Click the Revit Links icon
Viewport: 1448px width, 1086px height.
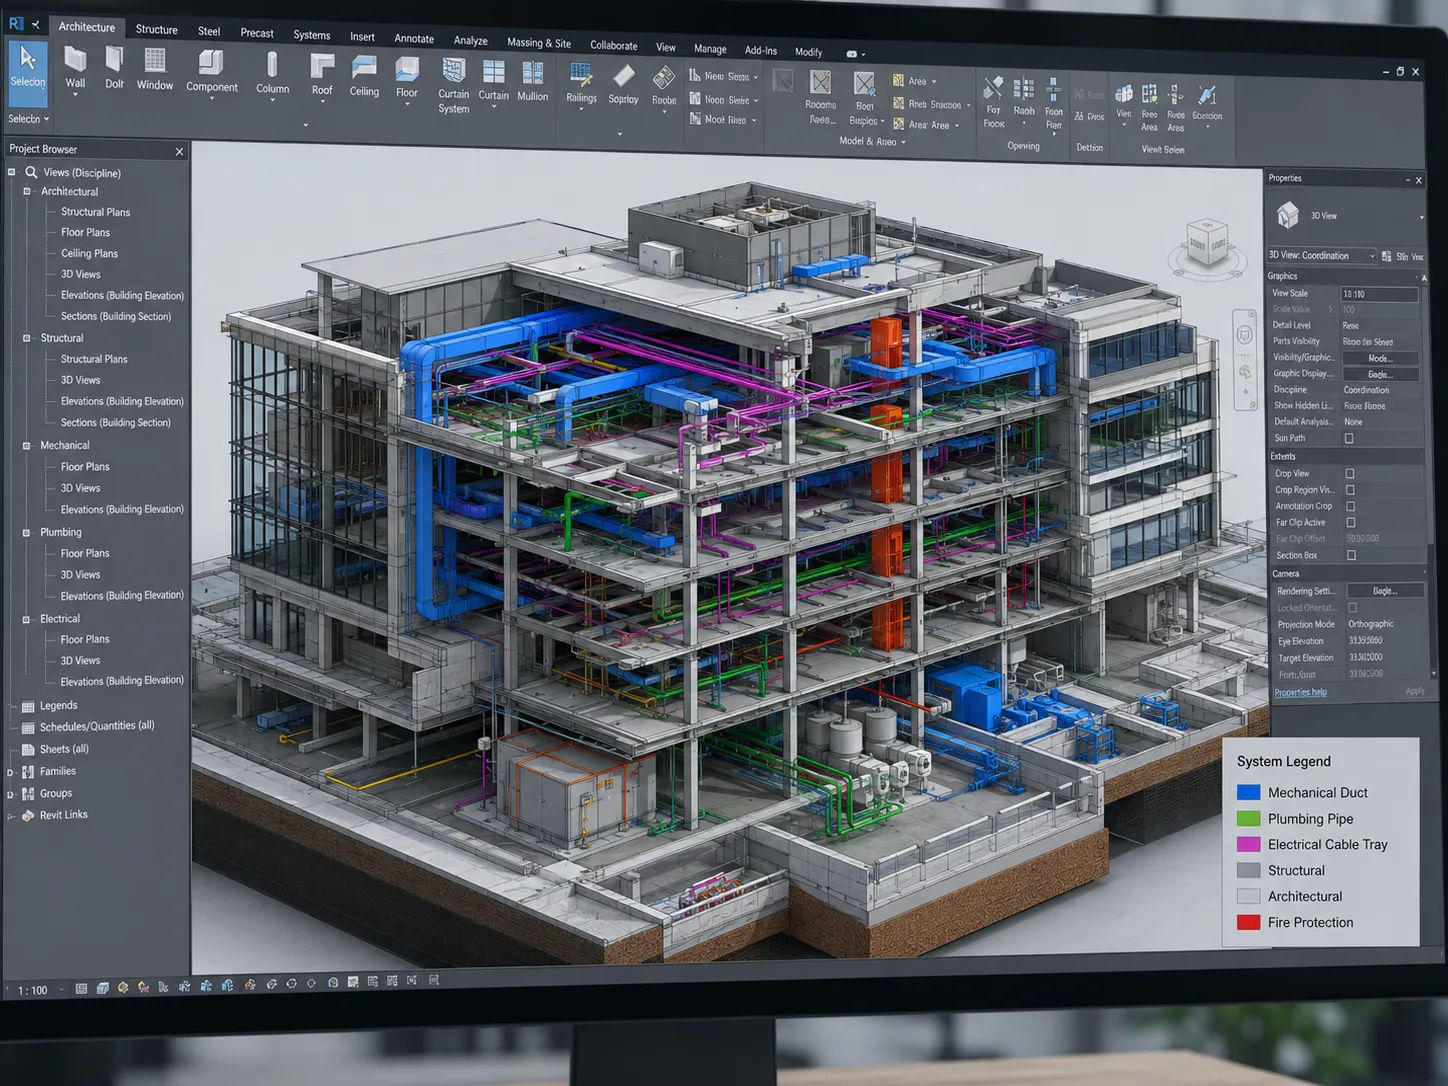(x=28, y=816)
